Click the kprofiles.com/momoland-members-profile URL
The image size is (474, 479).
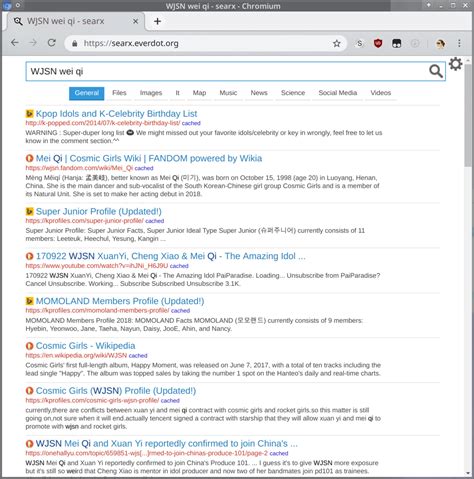tap(97, 311)
